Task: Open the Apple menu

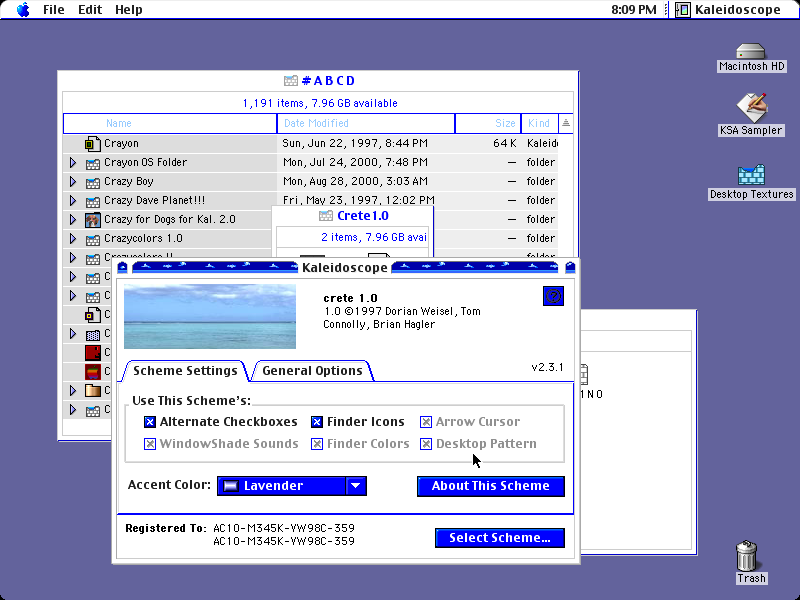Action: (23, 10)
